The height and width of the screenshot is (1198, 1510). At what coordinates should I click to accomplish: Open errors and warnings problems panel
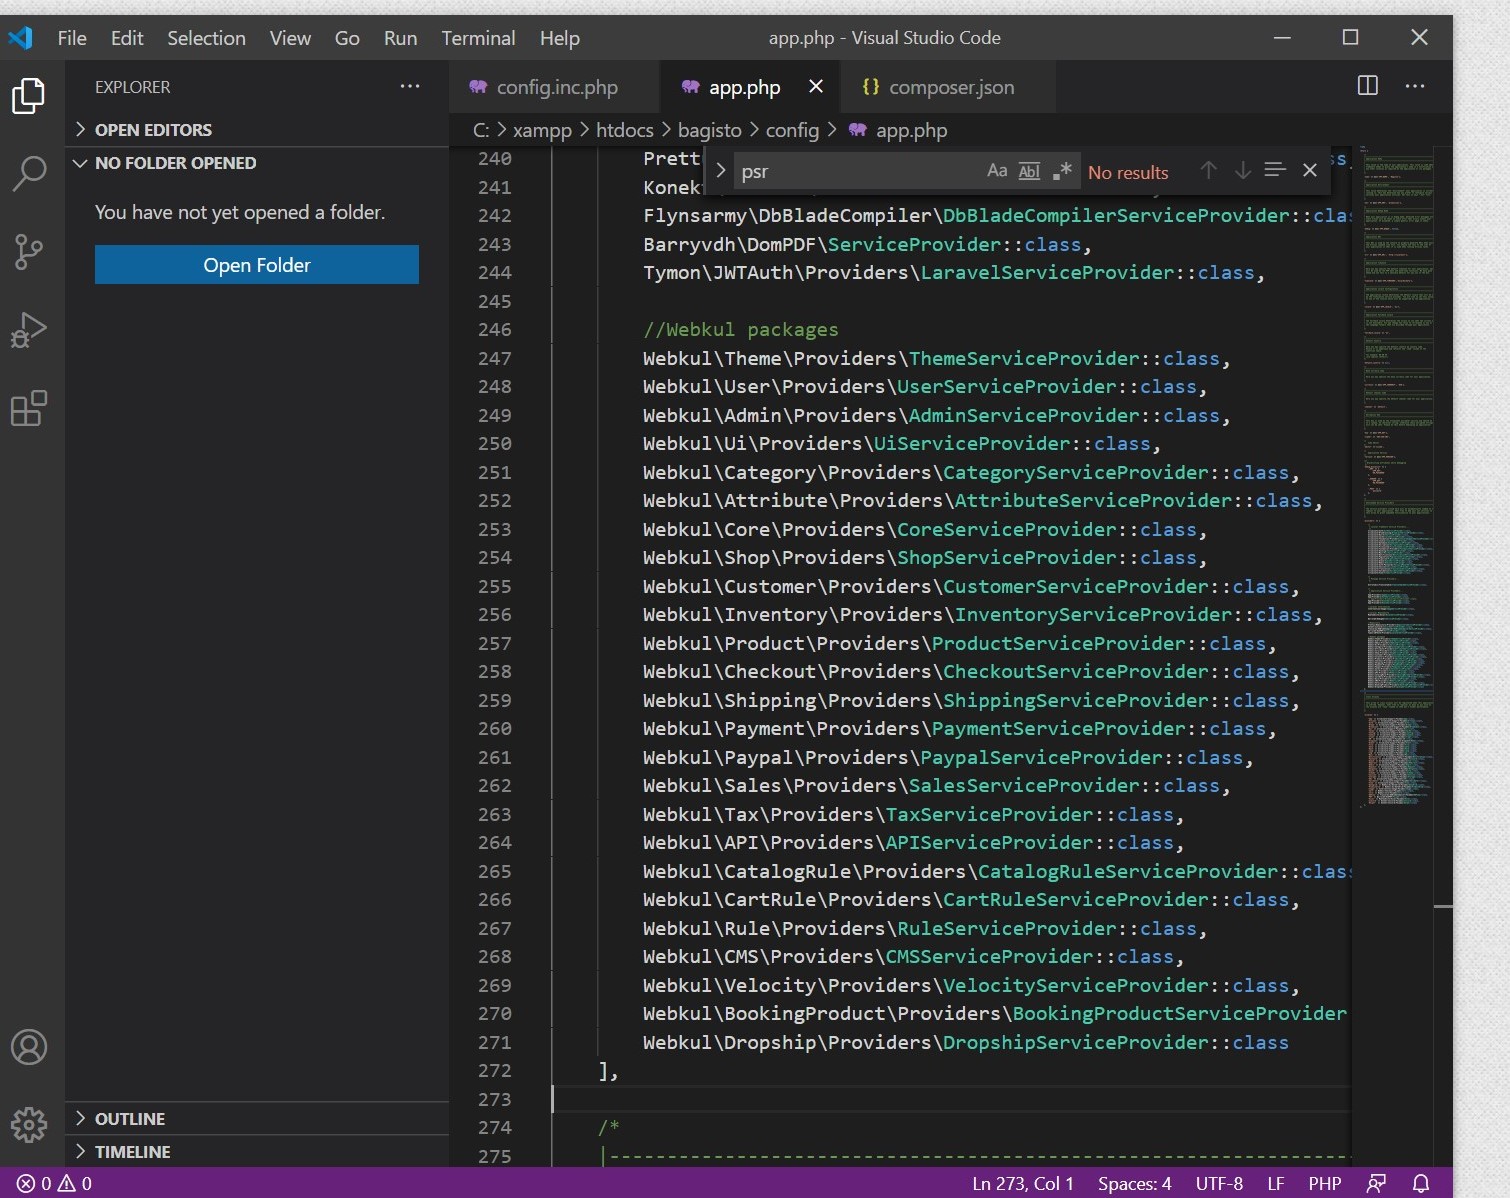coord(54,1183)
